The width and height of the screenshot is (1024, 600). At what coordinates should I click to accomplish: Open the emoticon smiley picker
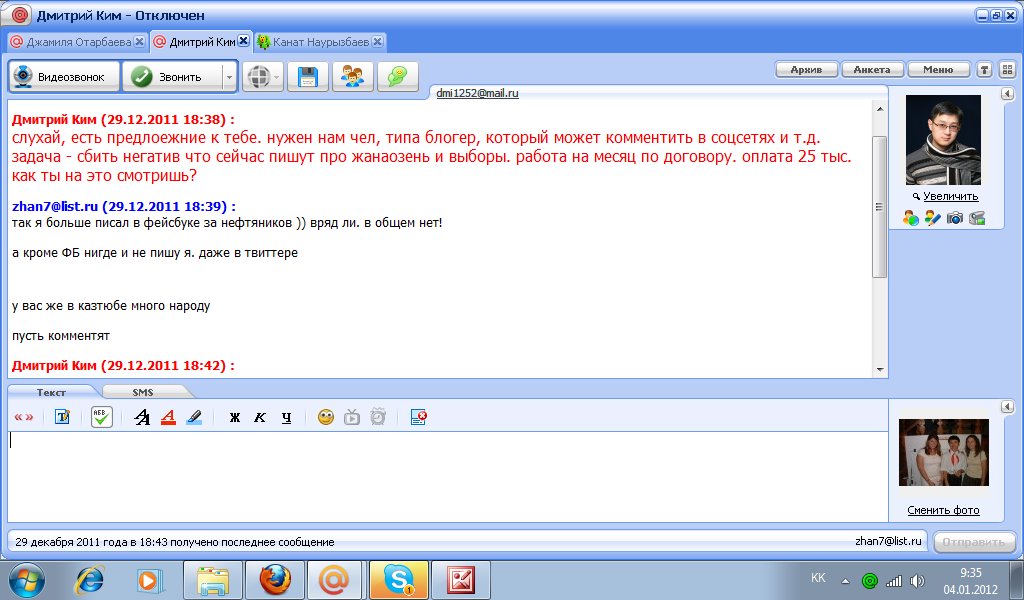[325, 417]
